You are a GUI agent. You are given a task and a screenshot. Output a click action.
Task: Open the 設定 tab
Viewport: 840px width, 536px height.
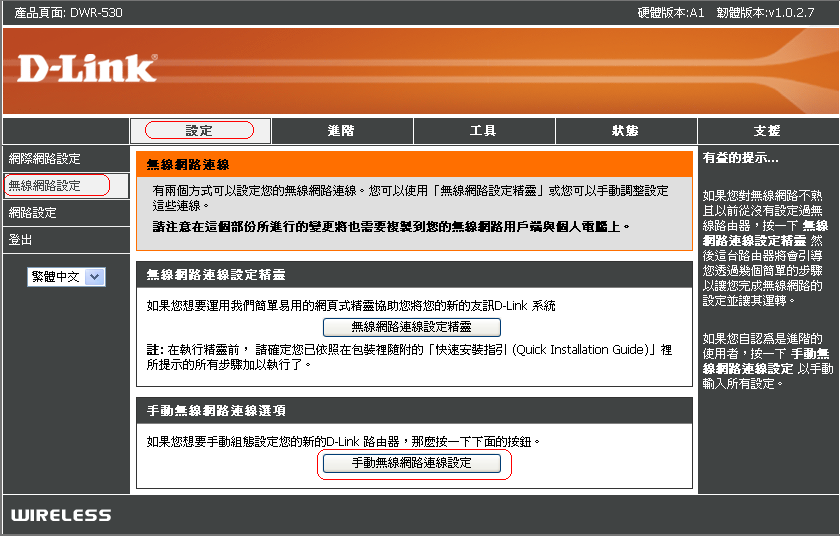point(200,131)
